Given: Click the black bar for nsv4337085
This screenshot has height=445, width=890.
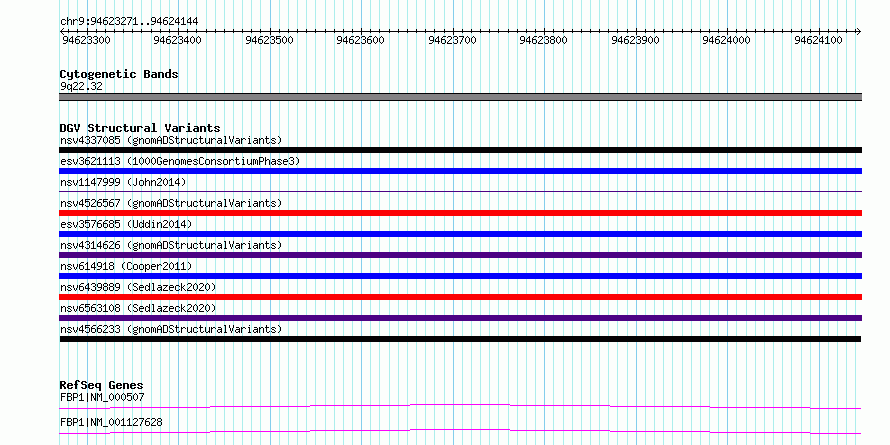Looking at the screenshot, I should click(x=460, y=150).
